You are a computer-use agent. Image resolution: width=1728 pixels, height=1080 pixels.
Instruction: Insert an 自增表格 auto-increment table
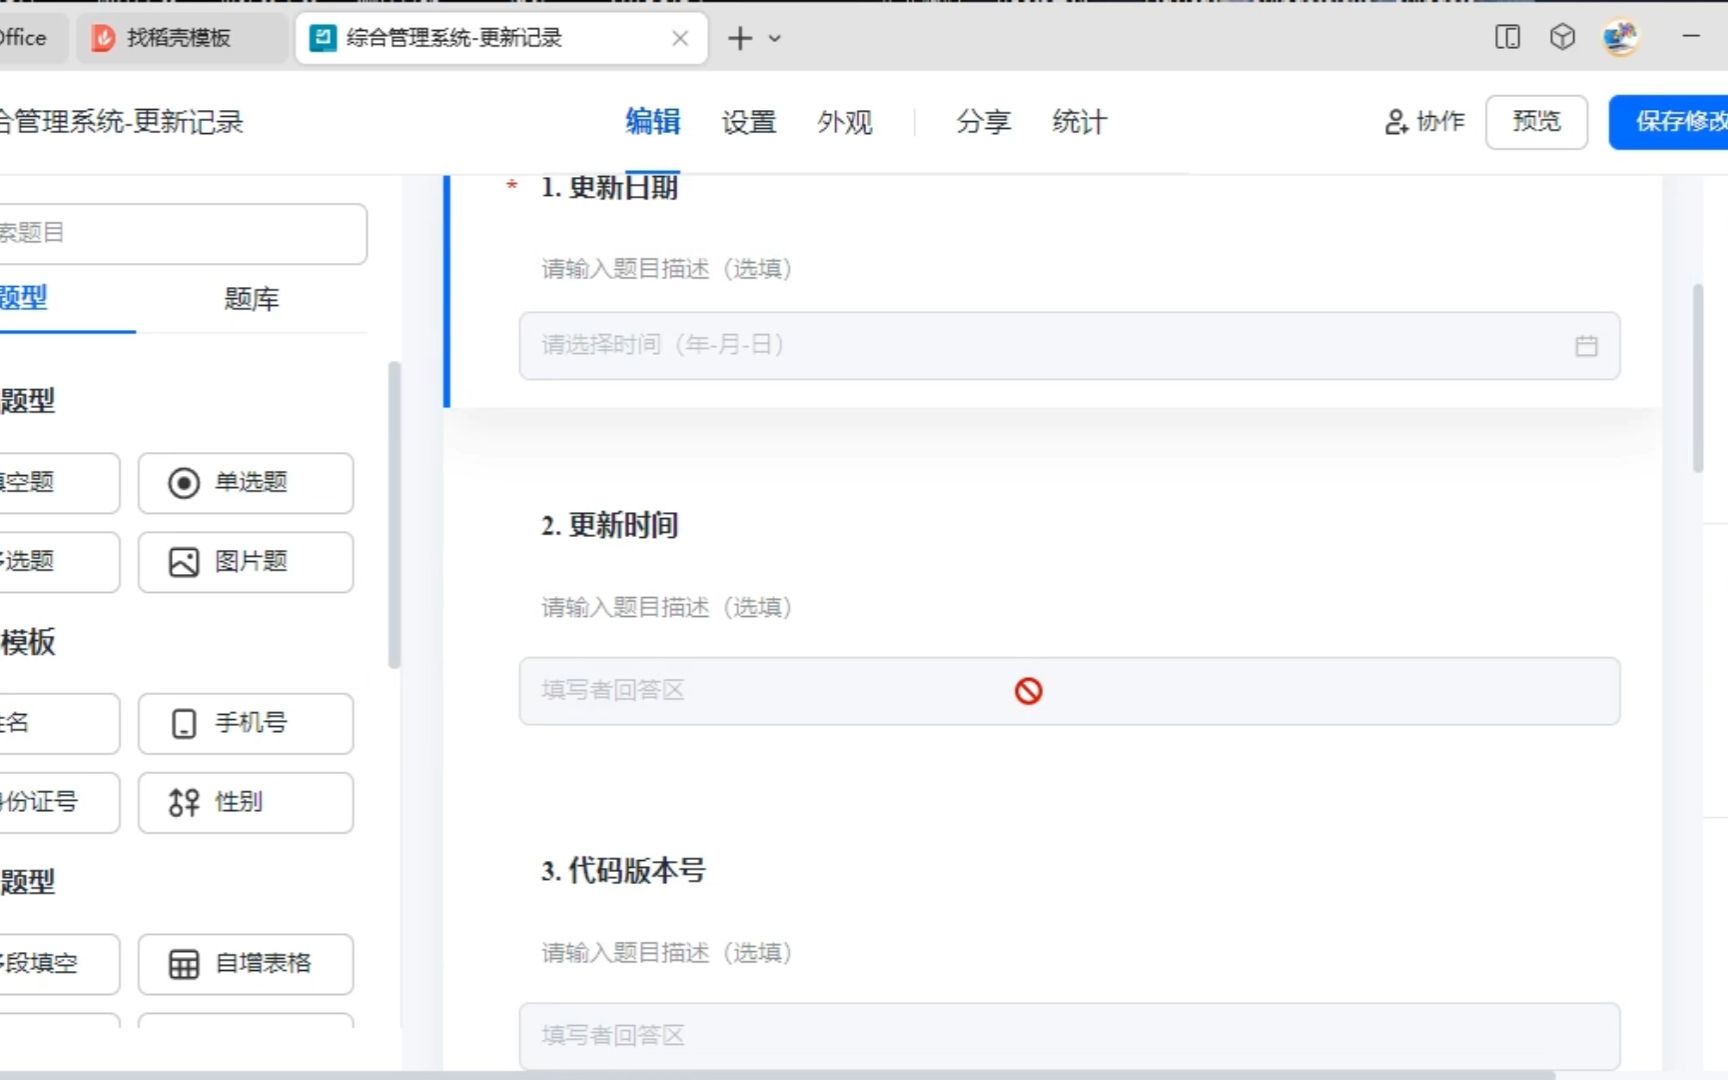click(245, 964)
